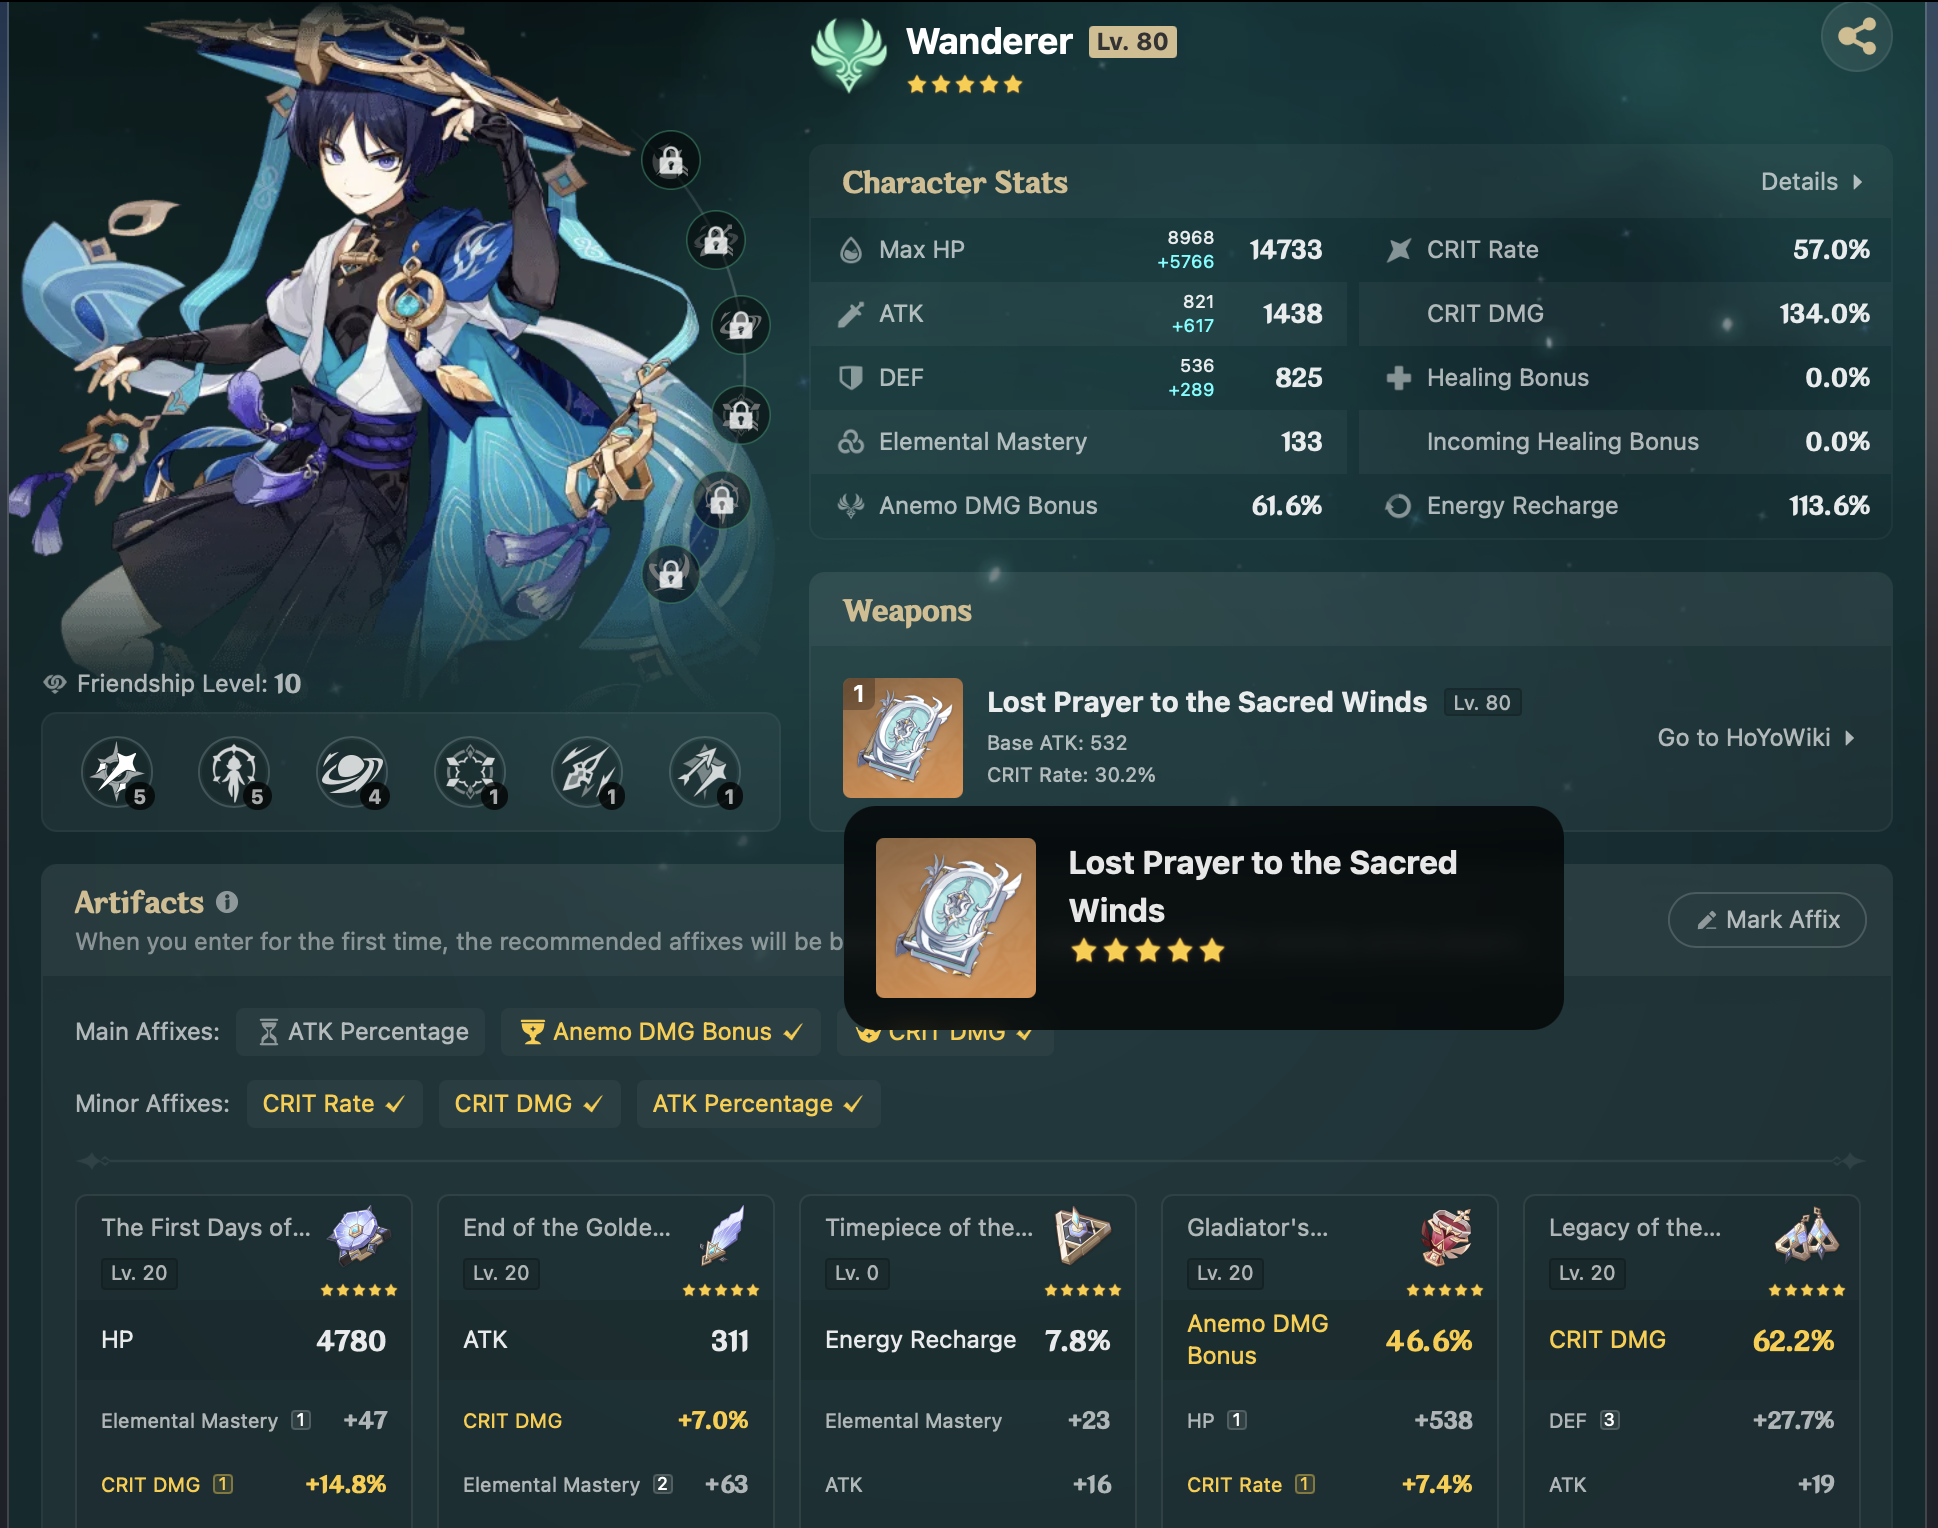
Task: Toggle the CRIT DMG minor affix
Action: tap(529, 1104)
